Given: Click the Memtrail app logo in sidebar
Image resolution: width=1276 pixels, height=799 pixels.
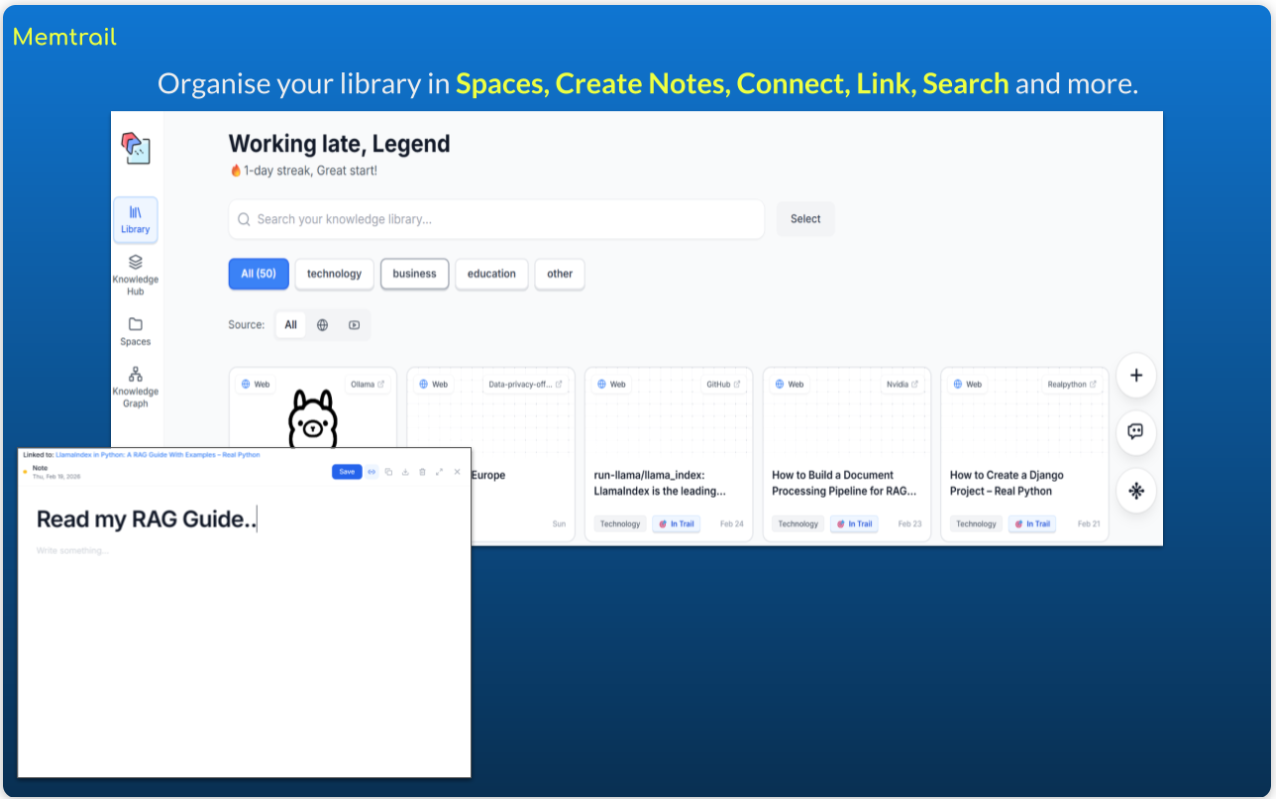Looking at the screenshot, I should [x=135, y=149].
